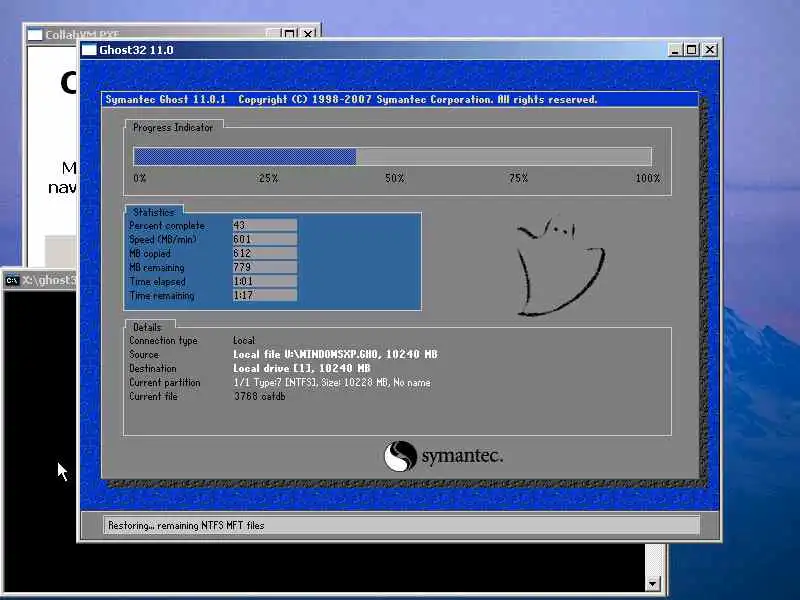Click the 25% progress scale label
800x600 pixels.
pos(268,178)
